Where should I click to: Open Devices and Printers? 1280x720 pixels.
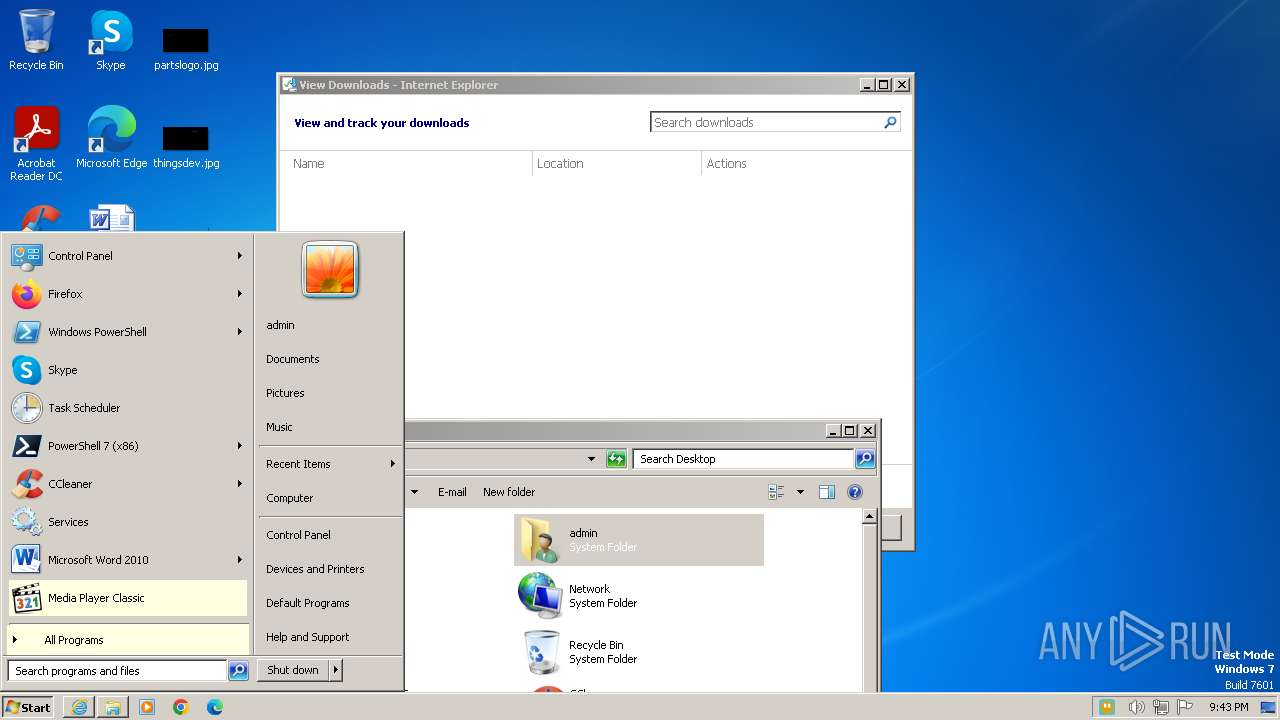click(x=315, y=569)
